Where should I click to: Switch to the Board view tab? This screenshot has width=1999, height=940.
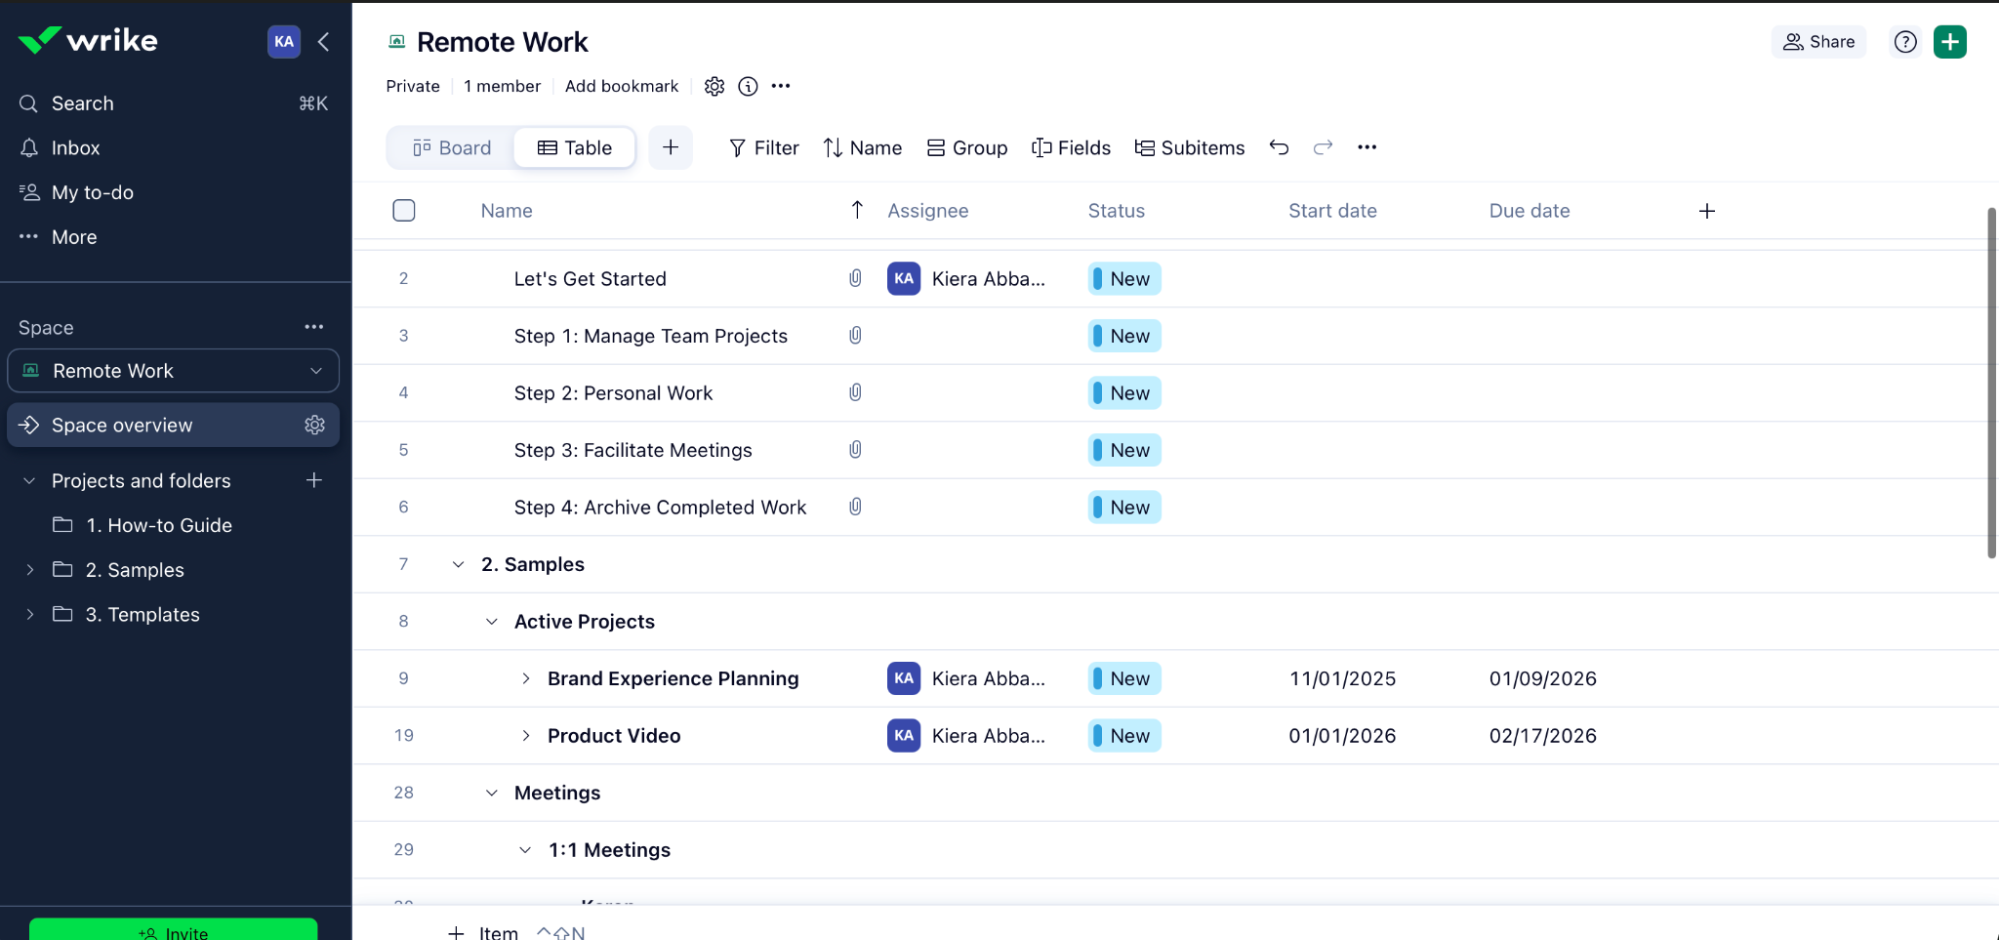[451, 147]
